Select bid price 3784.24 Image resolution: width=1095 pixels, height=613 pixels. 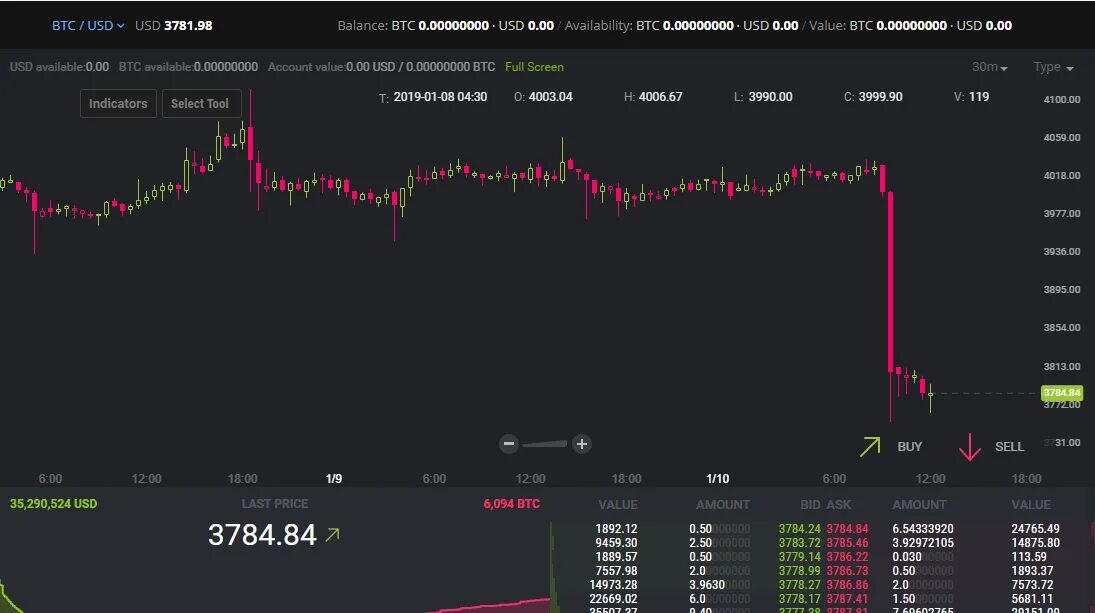pos(800,529)
